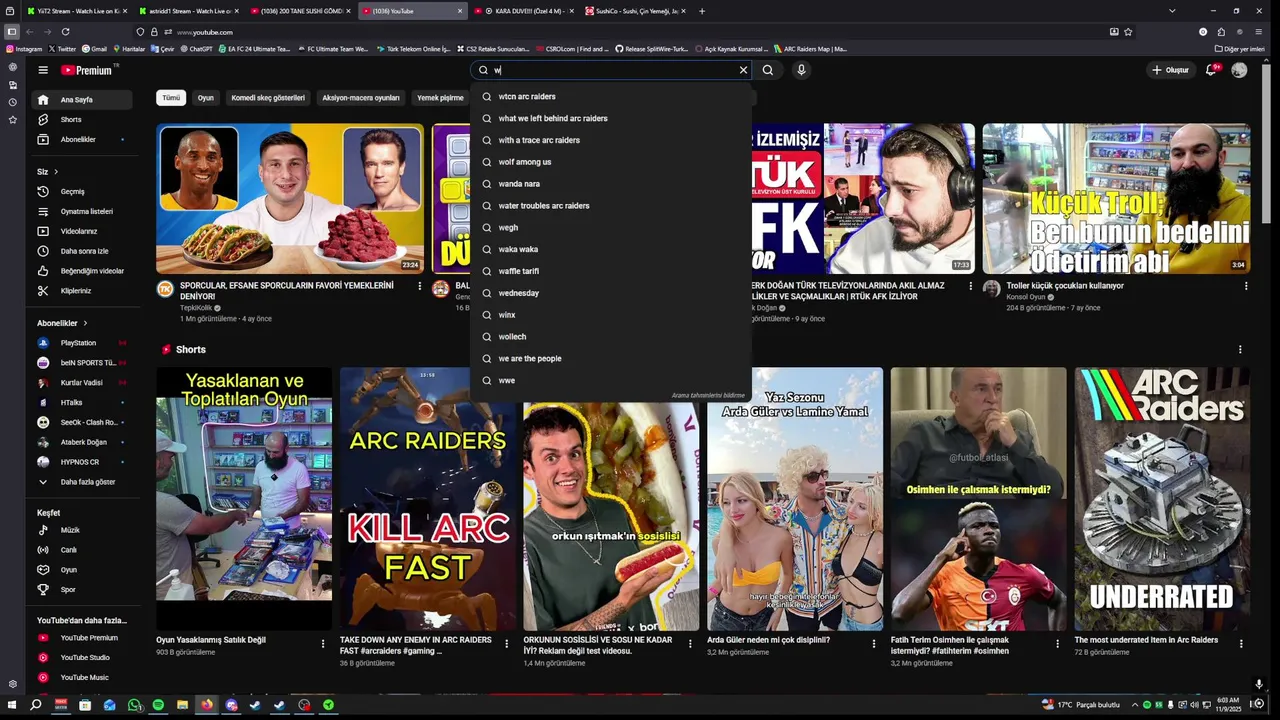This screenshot has height=720, width=1280.
Task: Open the account profile avatar
Action: (x=1239, y=70)
